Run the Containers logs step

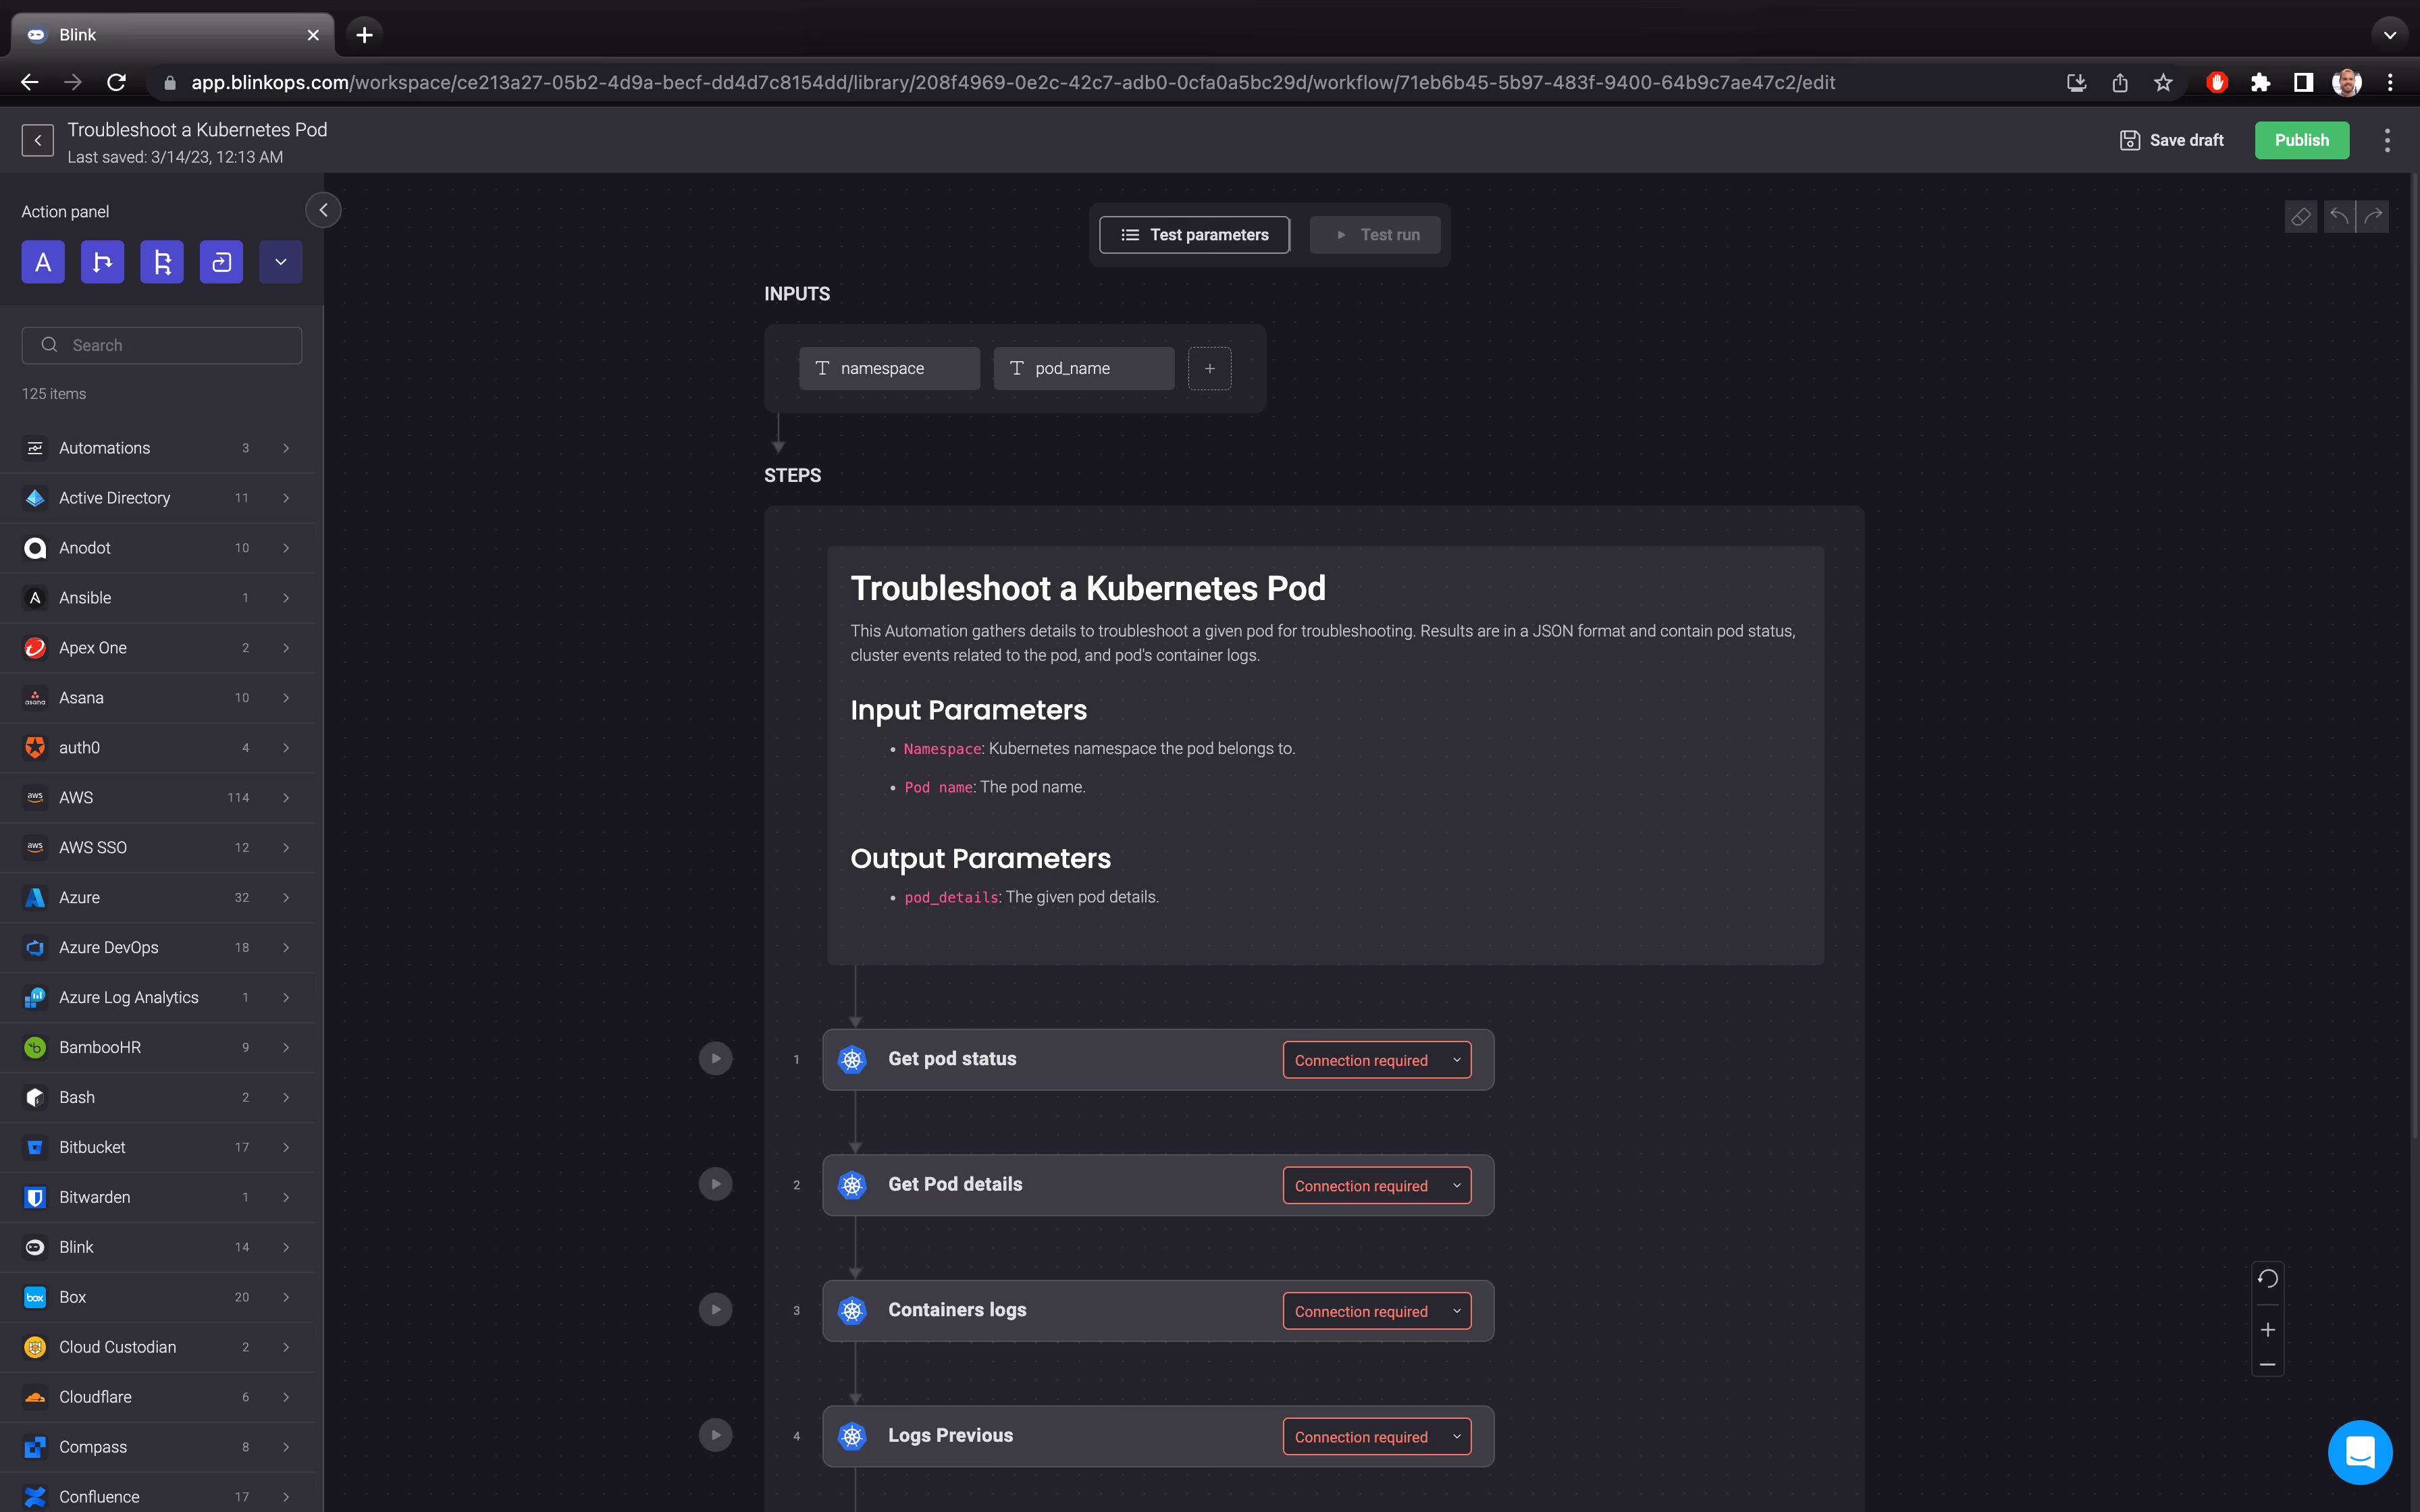click(x=715, y=1310)
